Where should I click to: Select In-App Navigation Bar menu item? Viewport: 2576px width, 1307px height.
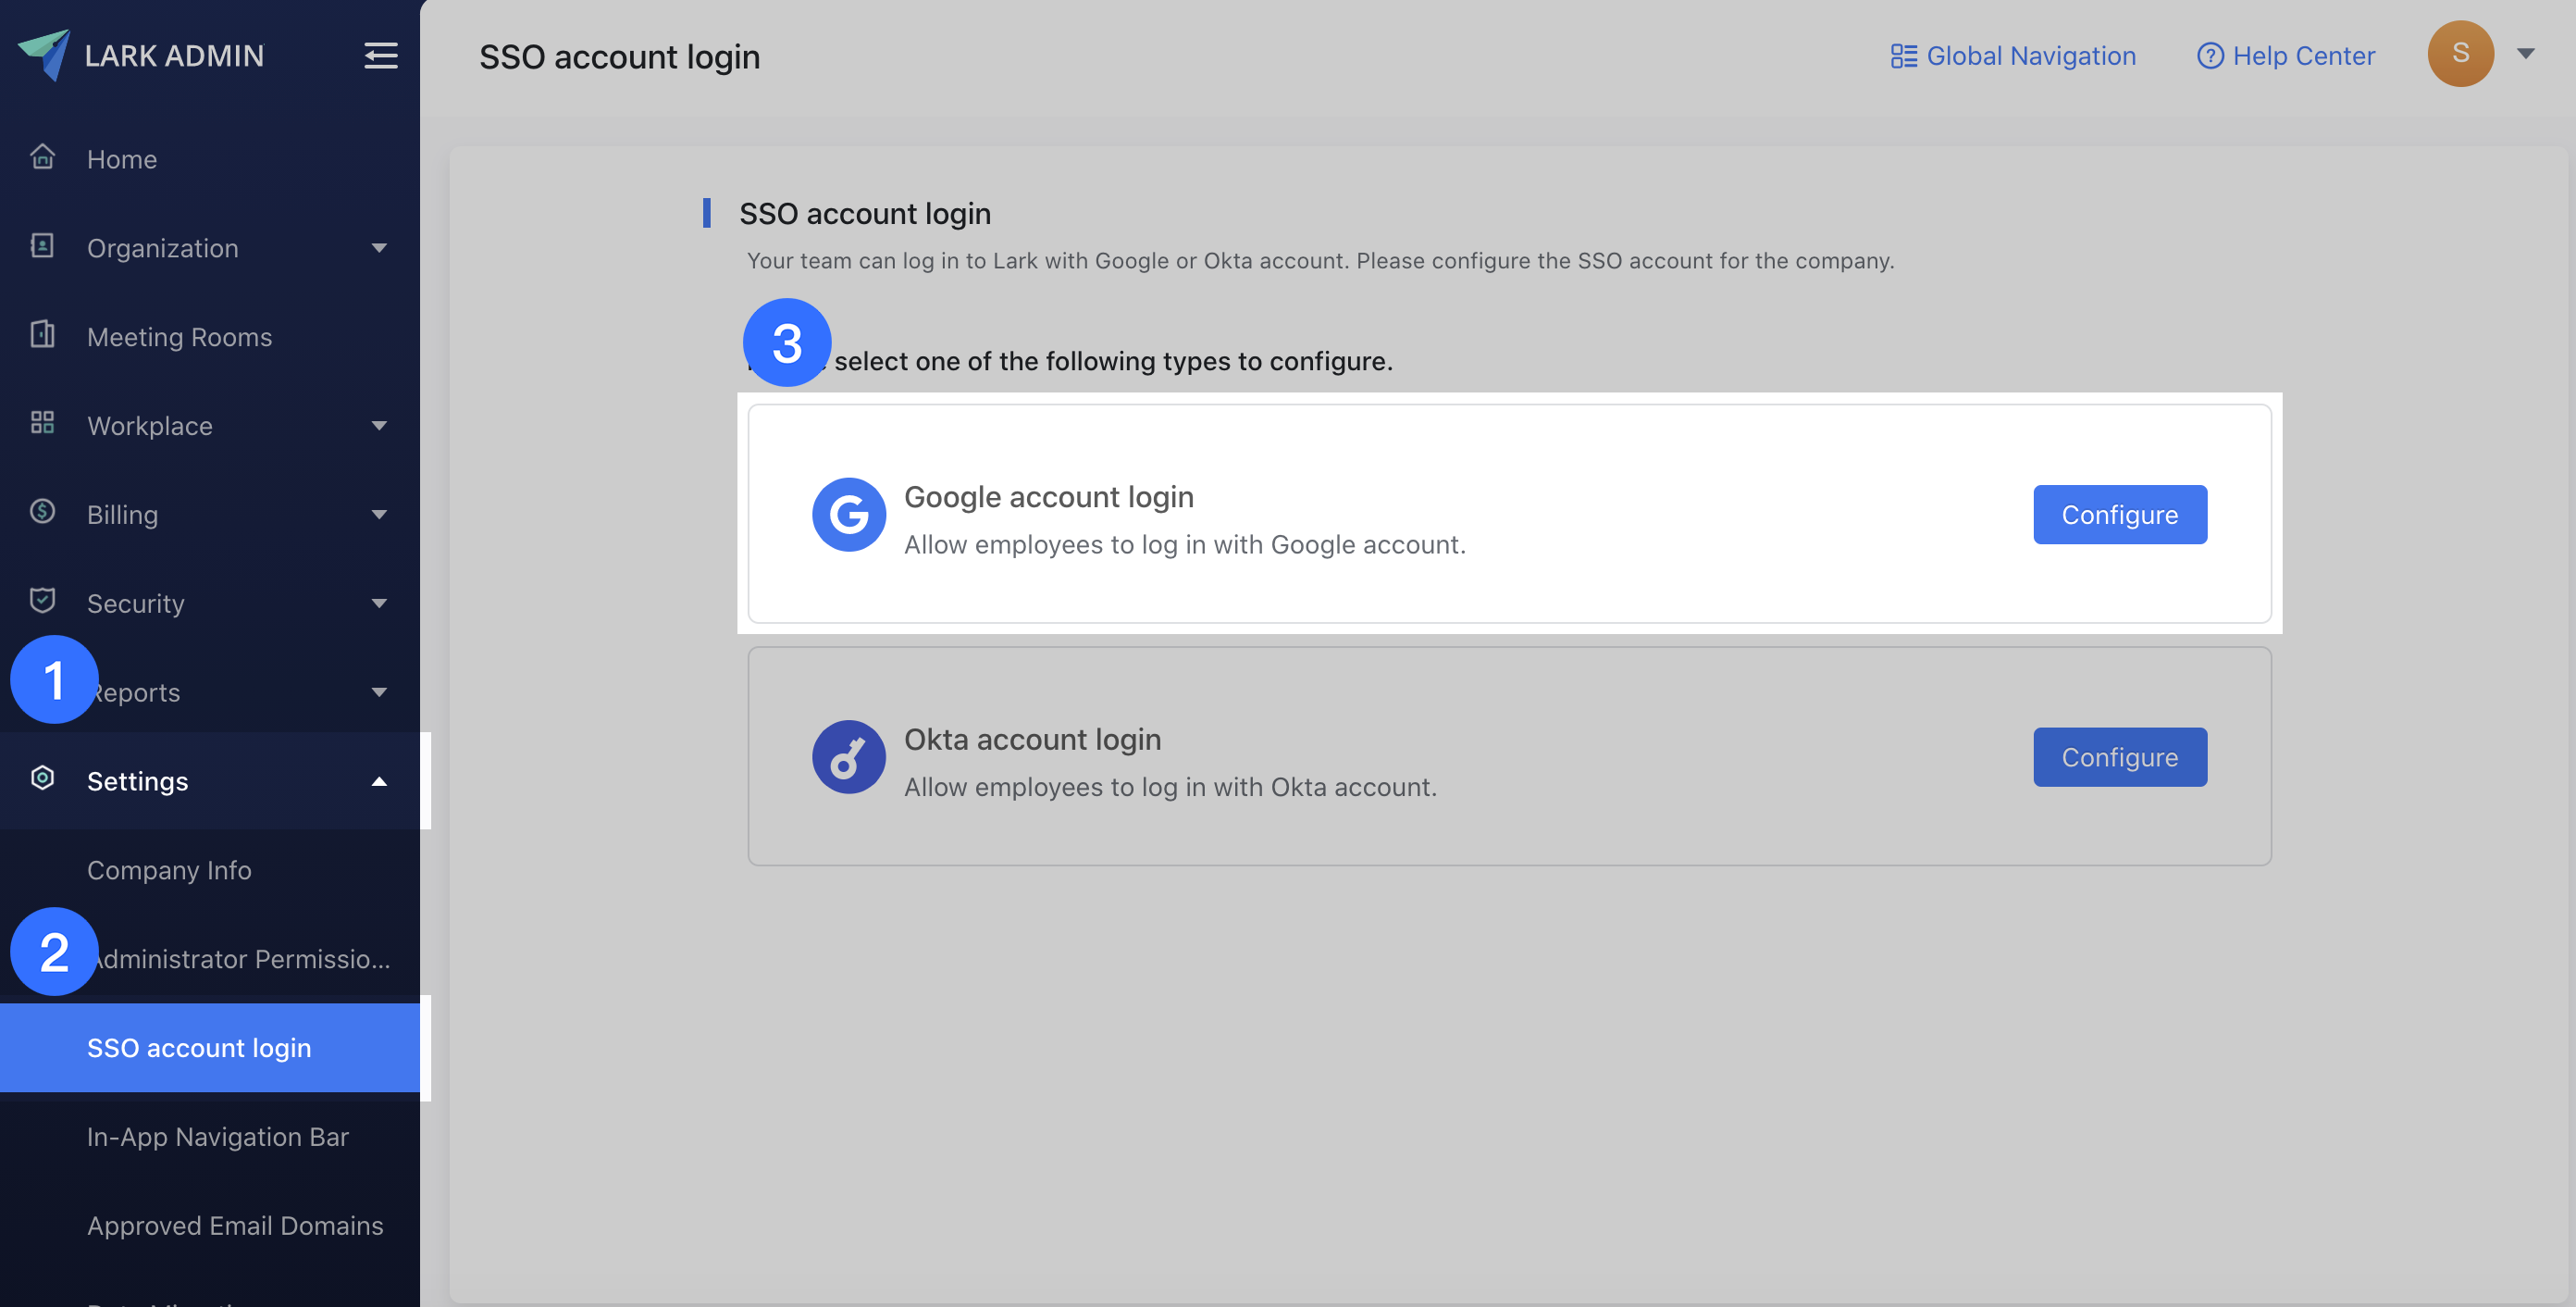(217, 1137)
